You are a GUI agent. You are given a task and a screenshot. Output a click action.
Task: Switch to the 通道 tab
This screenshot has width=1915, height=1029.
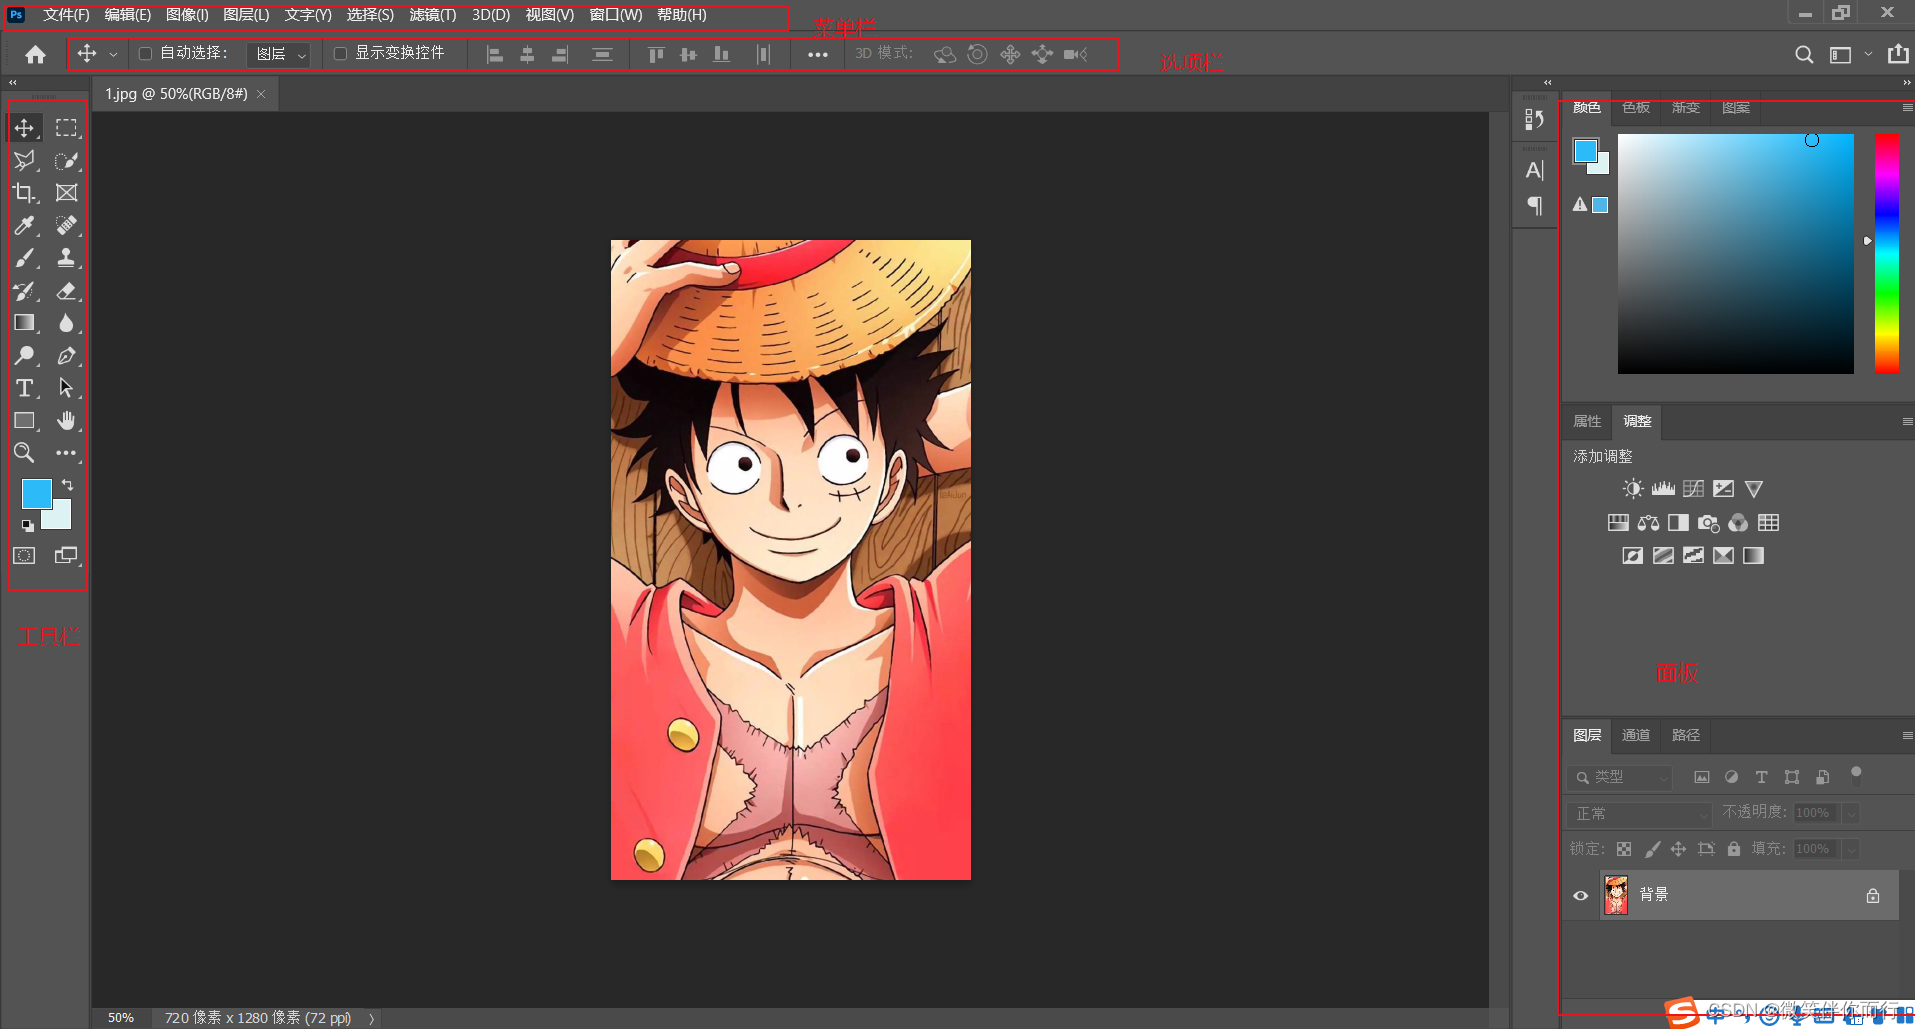pos(1636,735)
